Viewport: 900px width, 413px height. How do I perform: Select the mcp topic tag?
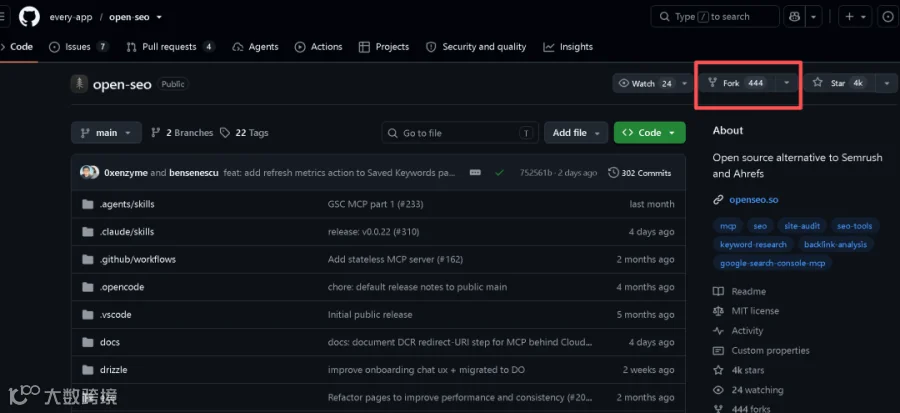728,226
